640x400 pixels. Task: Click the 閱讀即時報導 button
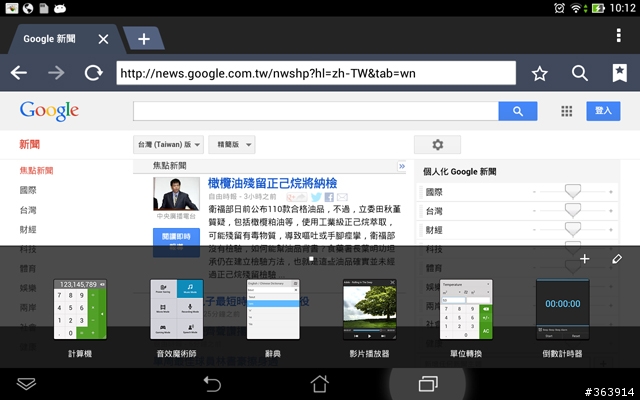tap(176, 242)
